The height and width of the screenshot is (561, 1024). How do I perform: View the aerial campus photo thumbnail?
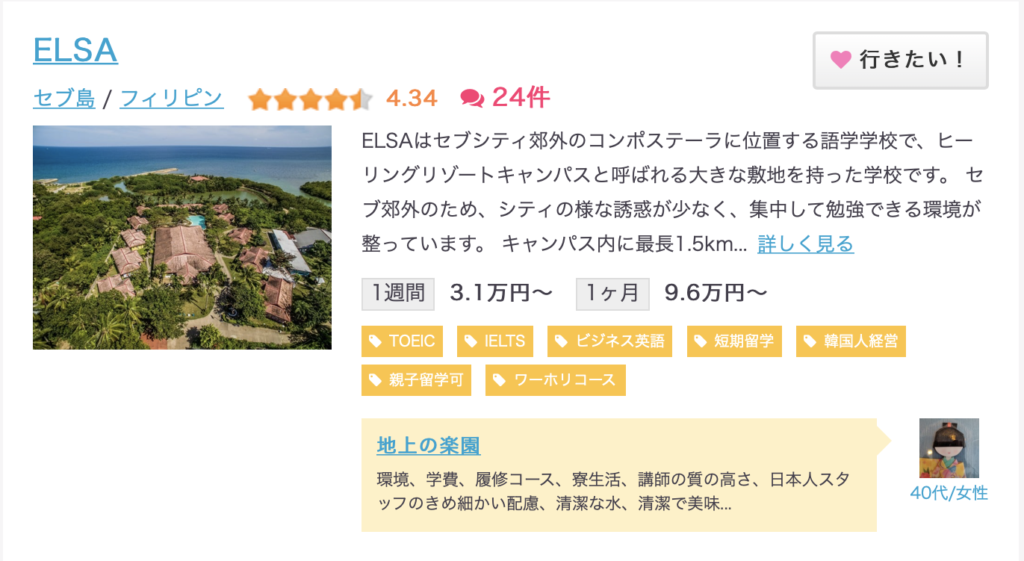[x=182, y=237]
